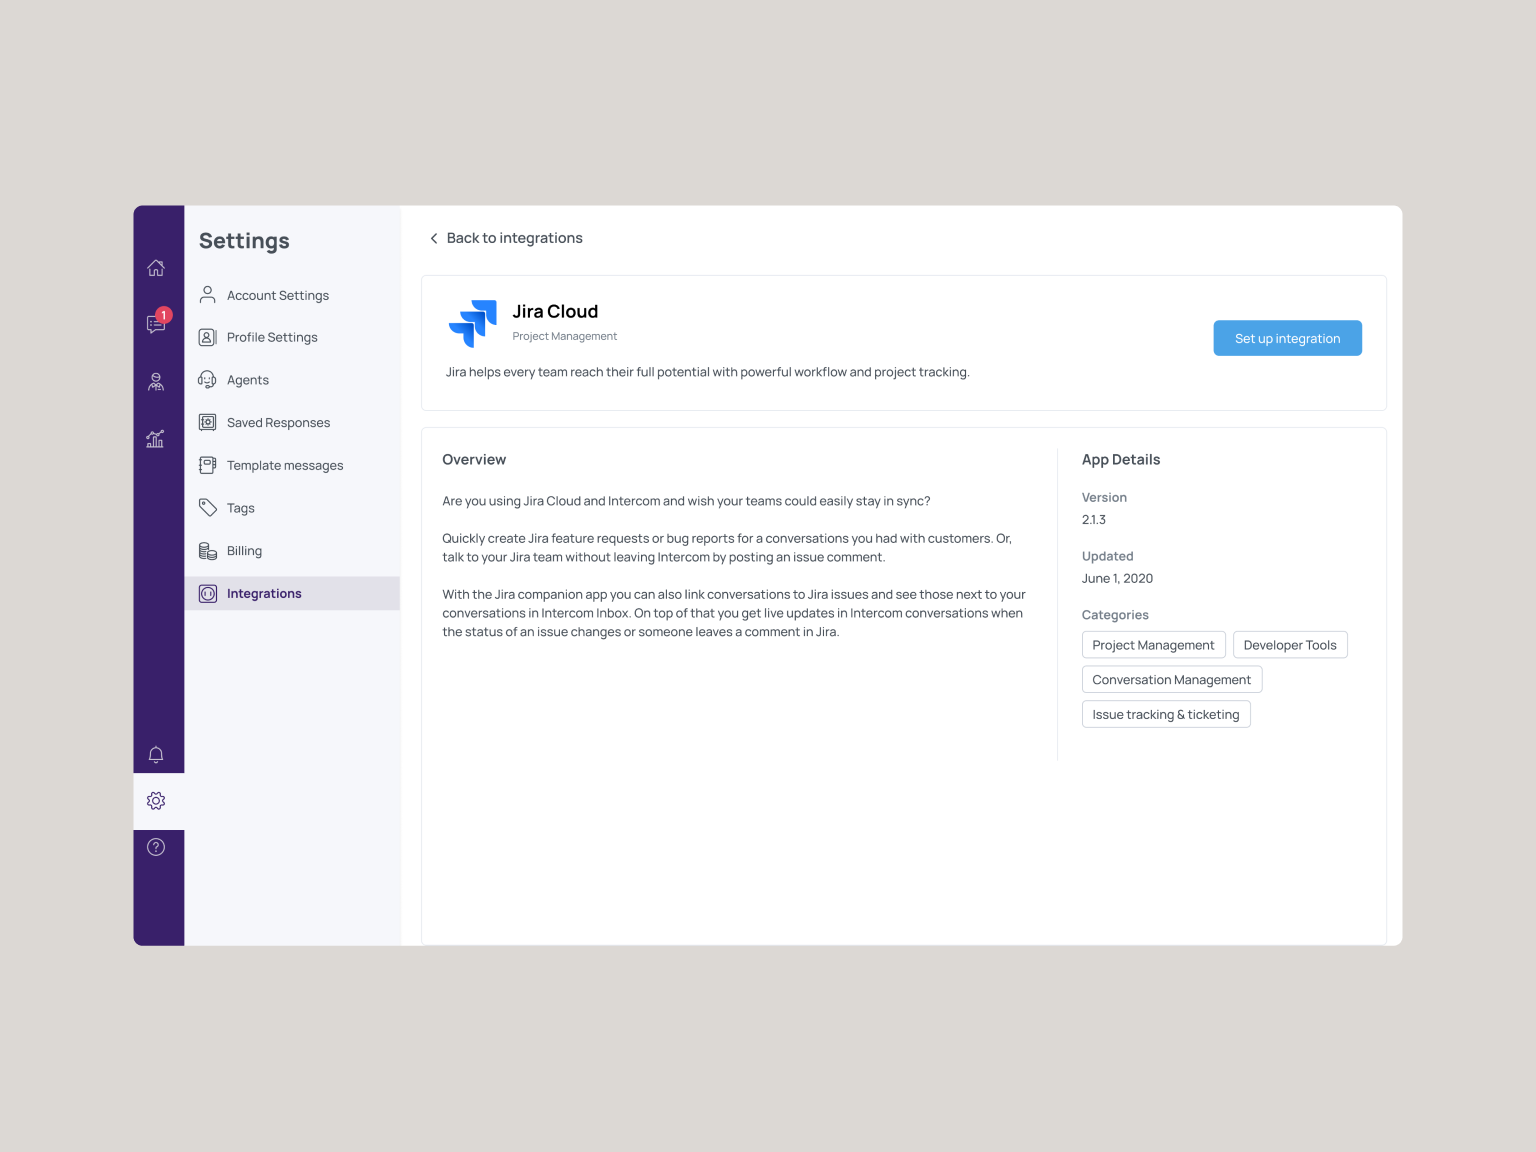Open the help question mark icon
Screen dimensions: 1536x1152
tap(156, 847)
